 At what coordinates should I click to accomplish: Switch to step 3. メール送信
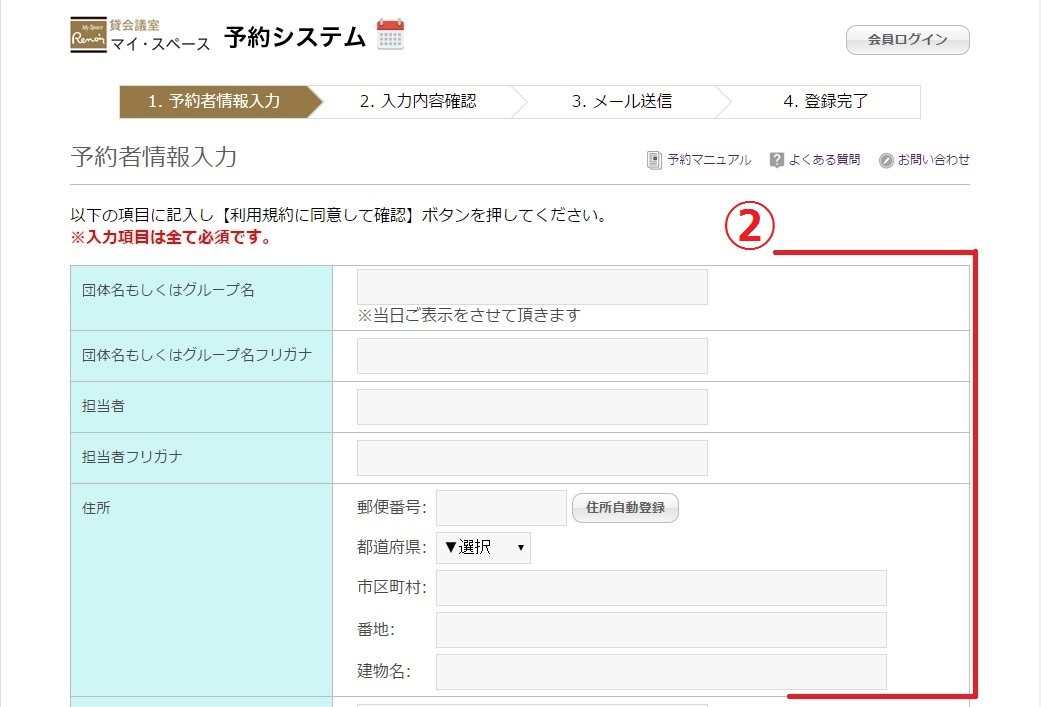click(621, 101)
